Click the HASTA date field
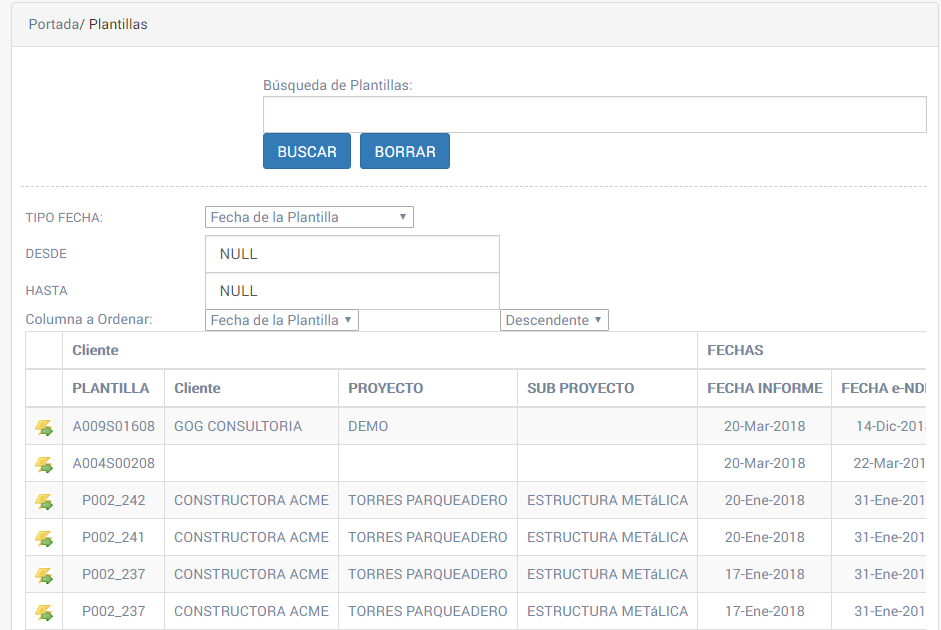This screenshot has width=941, height=630. click(x=352, y=291)
